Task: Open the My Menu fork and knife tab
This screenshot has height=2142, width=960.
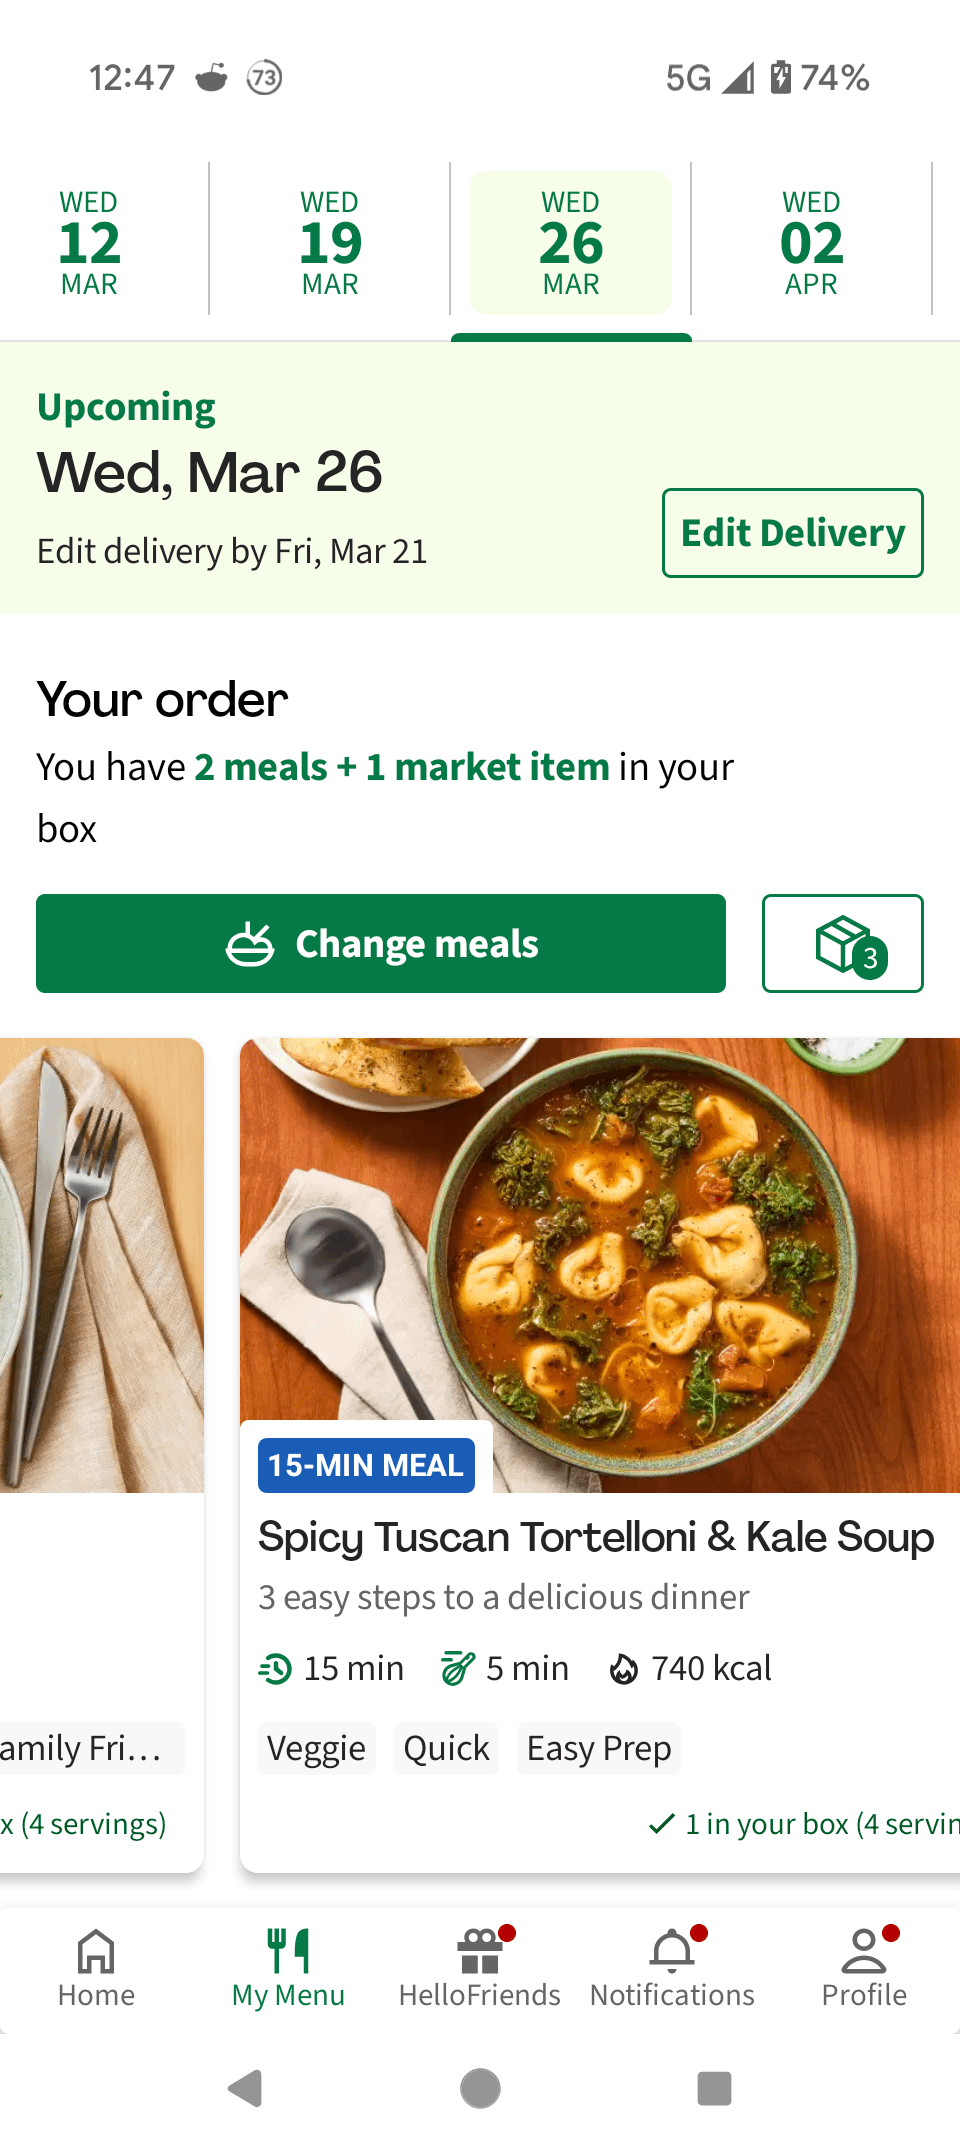Action: tap(288, 1968)
